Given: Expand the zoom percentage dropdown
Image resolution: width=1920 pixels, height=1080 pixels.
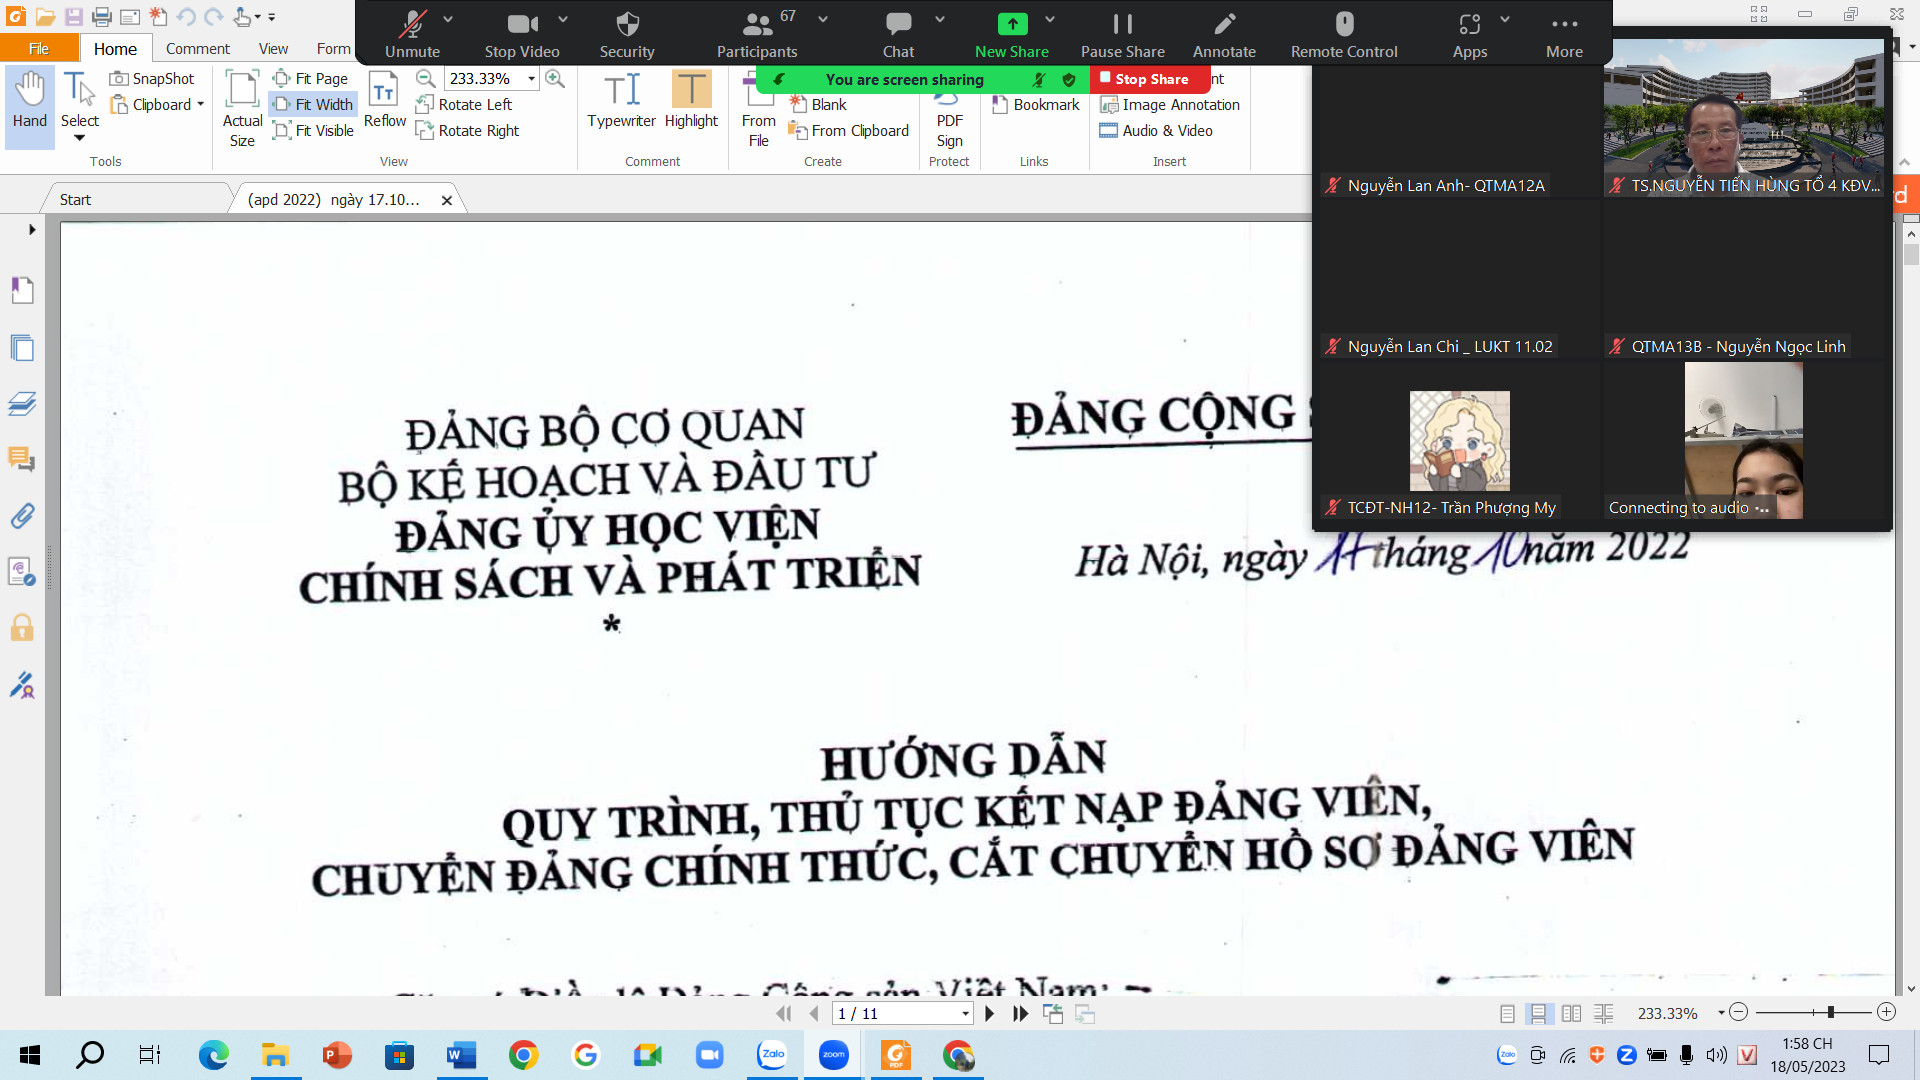Looking at the screenshot, I should click(x=531, y=78).
